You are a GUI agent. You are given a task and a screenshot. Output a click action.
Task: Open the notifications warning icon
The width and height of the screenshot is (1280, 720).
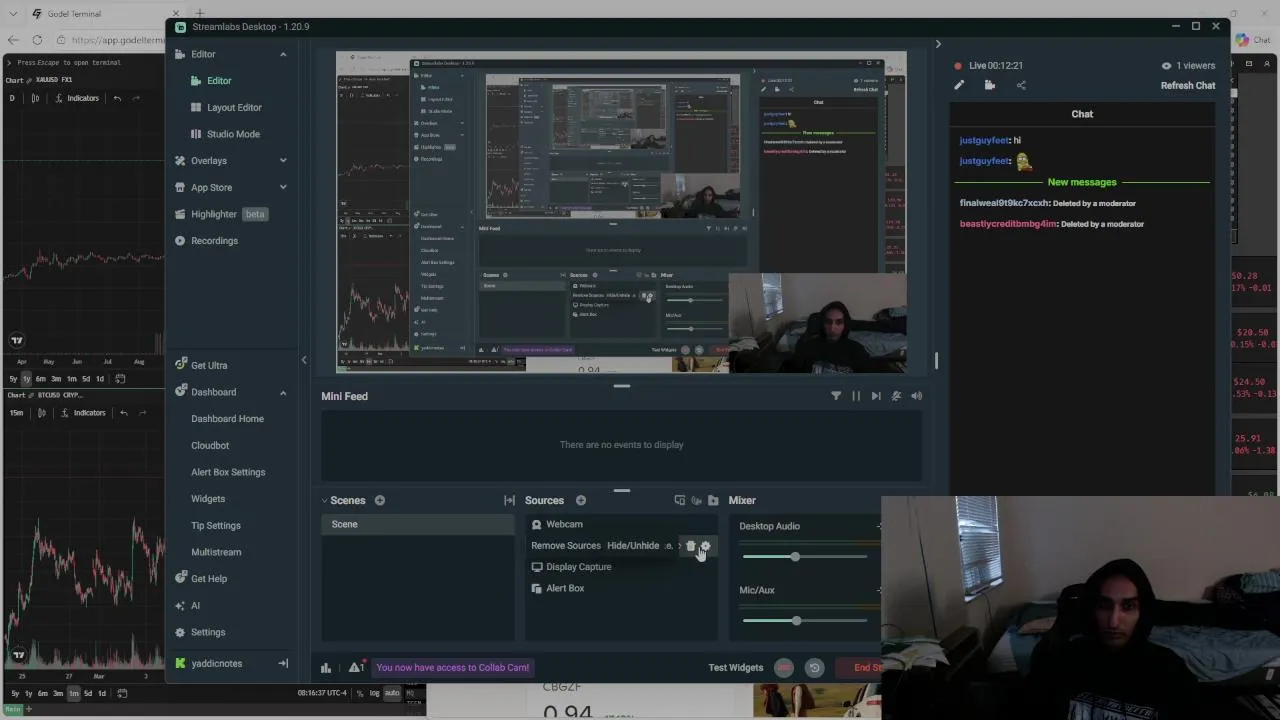355,668
